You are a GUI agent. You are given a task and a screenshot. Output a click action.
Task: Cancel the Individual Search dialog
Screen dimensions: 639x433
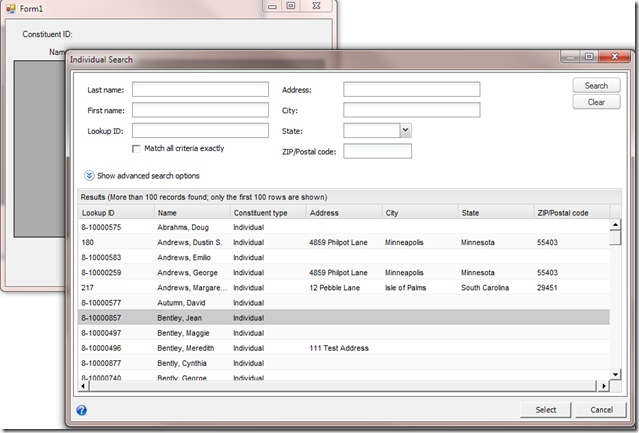601,410
